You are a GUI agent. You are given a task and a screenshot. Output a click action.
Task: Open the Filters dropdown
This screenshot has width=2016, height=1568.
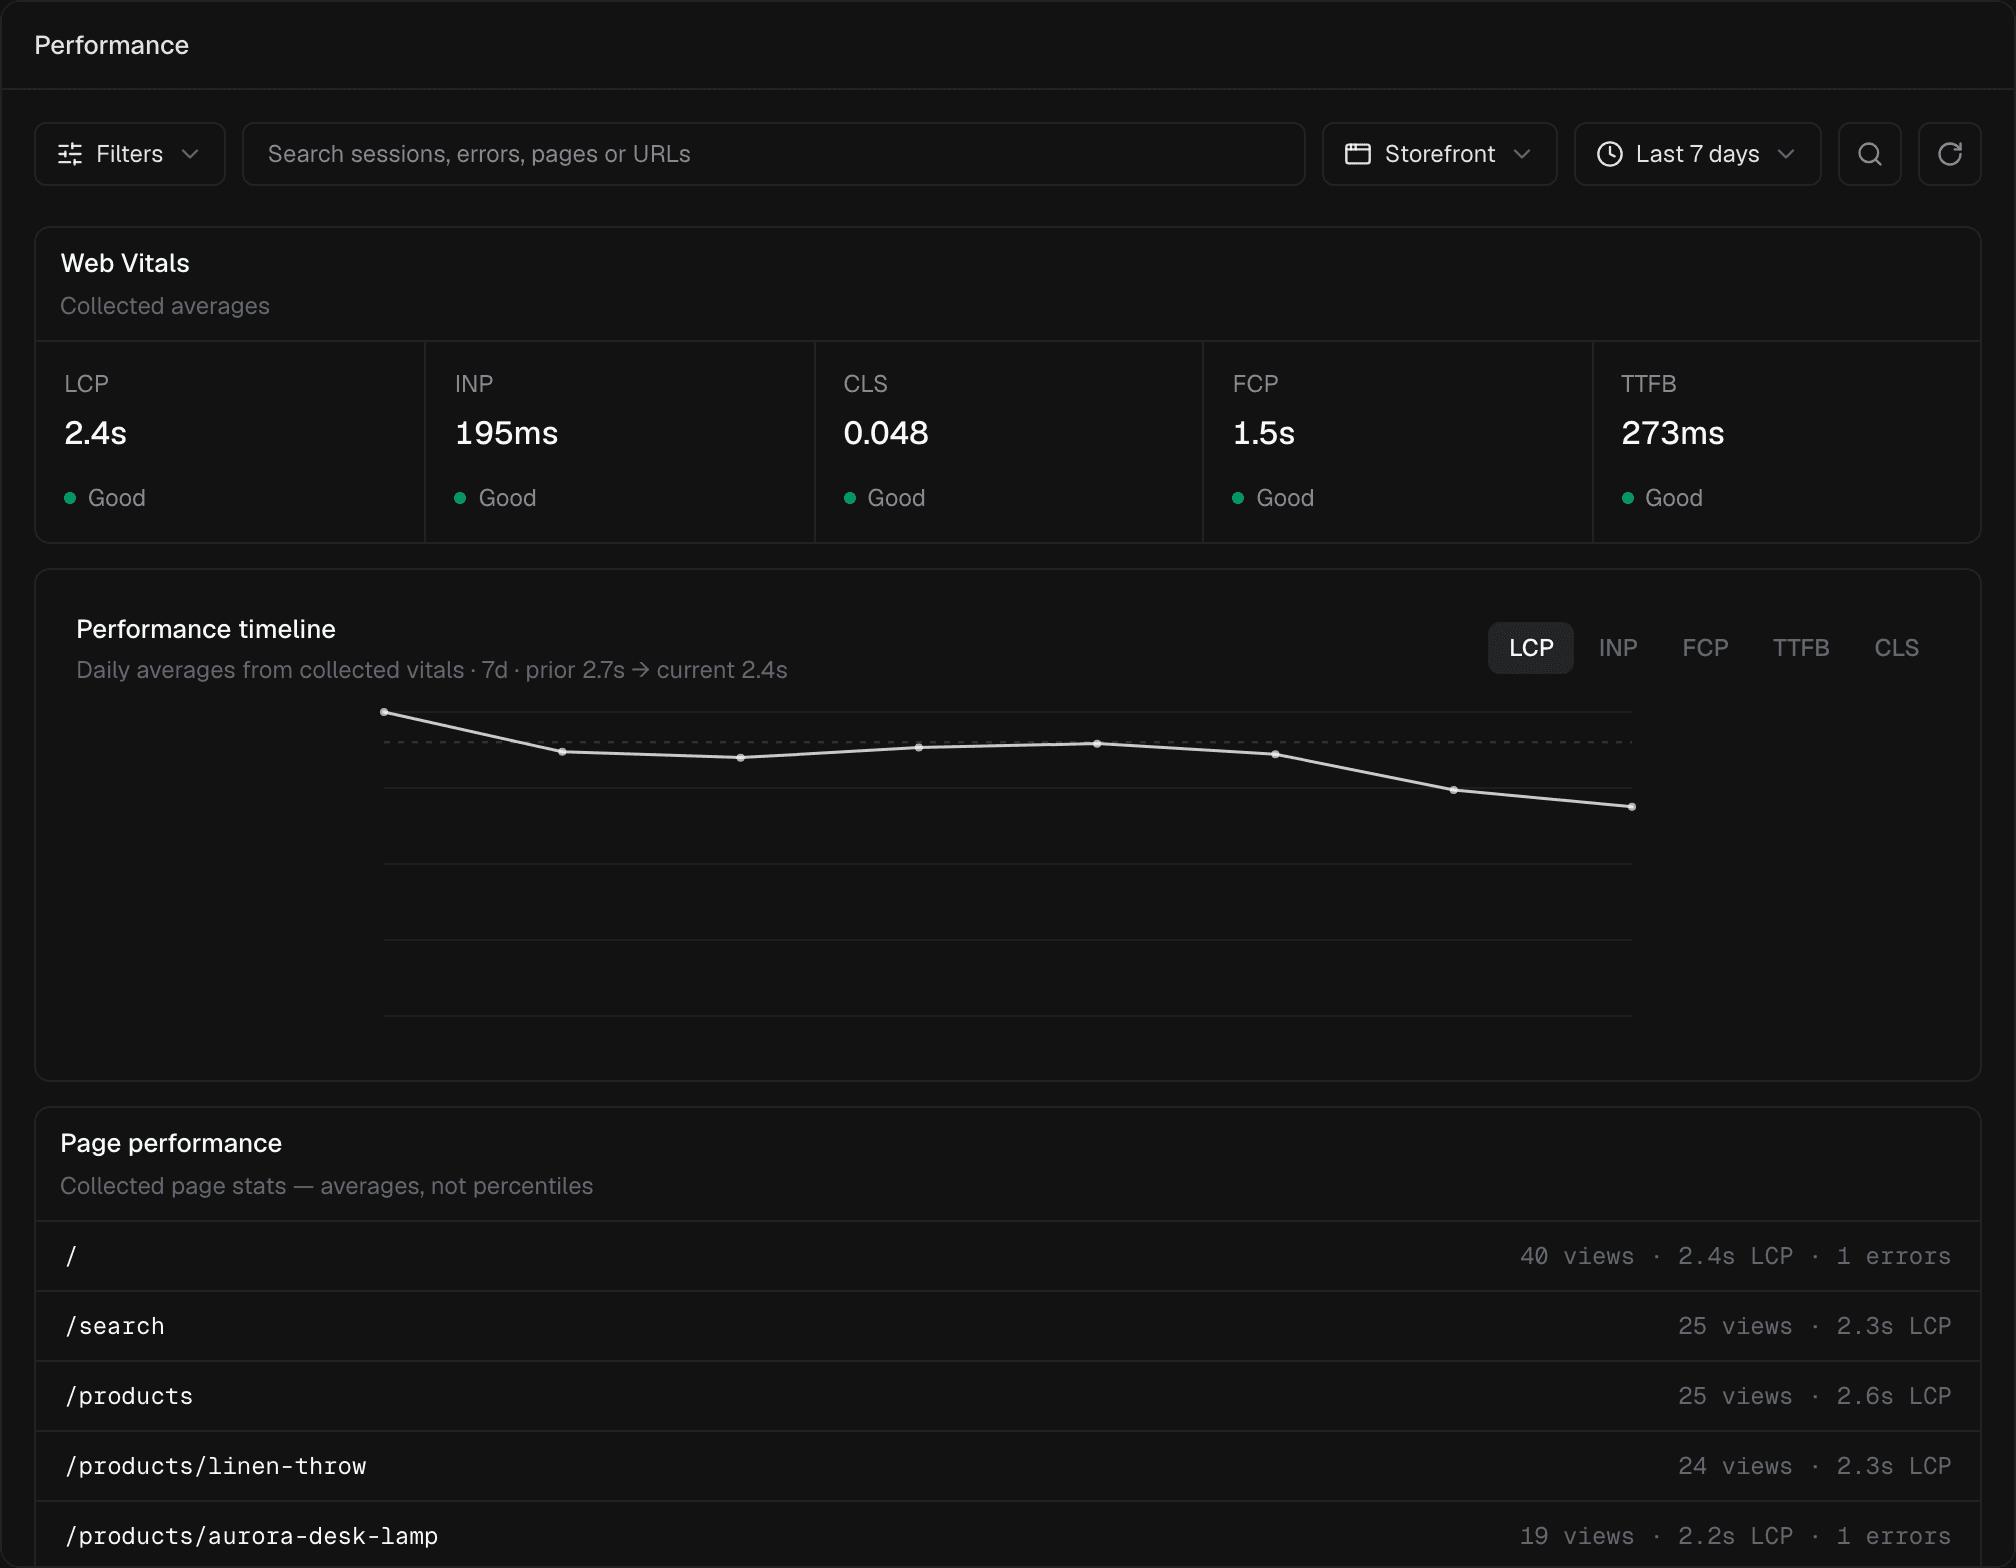pyautogui.click(x=130, y=154)
